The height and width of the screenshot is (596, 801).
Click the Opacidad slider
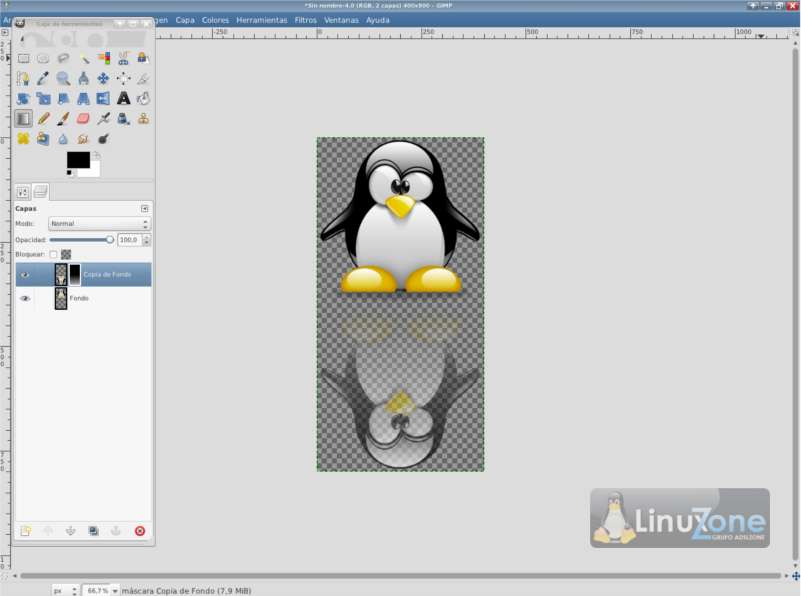[81, 240]
